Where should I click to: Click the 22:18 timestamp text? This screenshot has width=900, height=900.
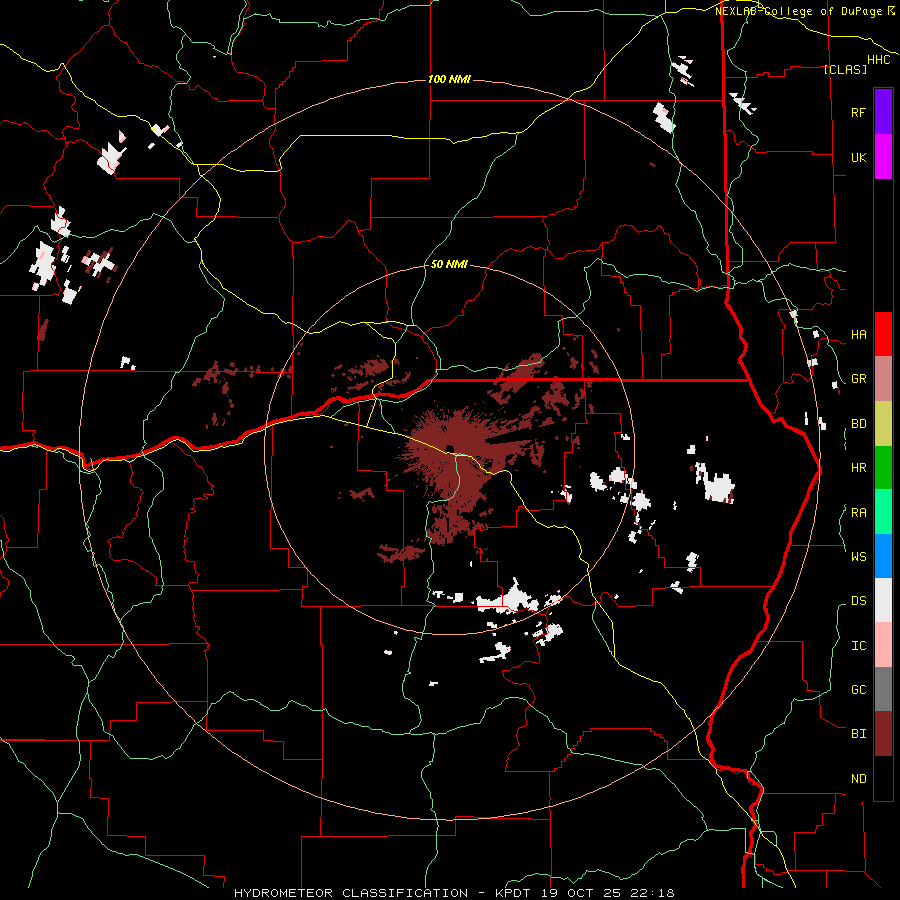tap(654, 893)
